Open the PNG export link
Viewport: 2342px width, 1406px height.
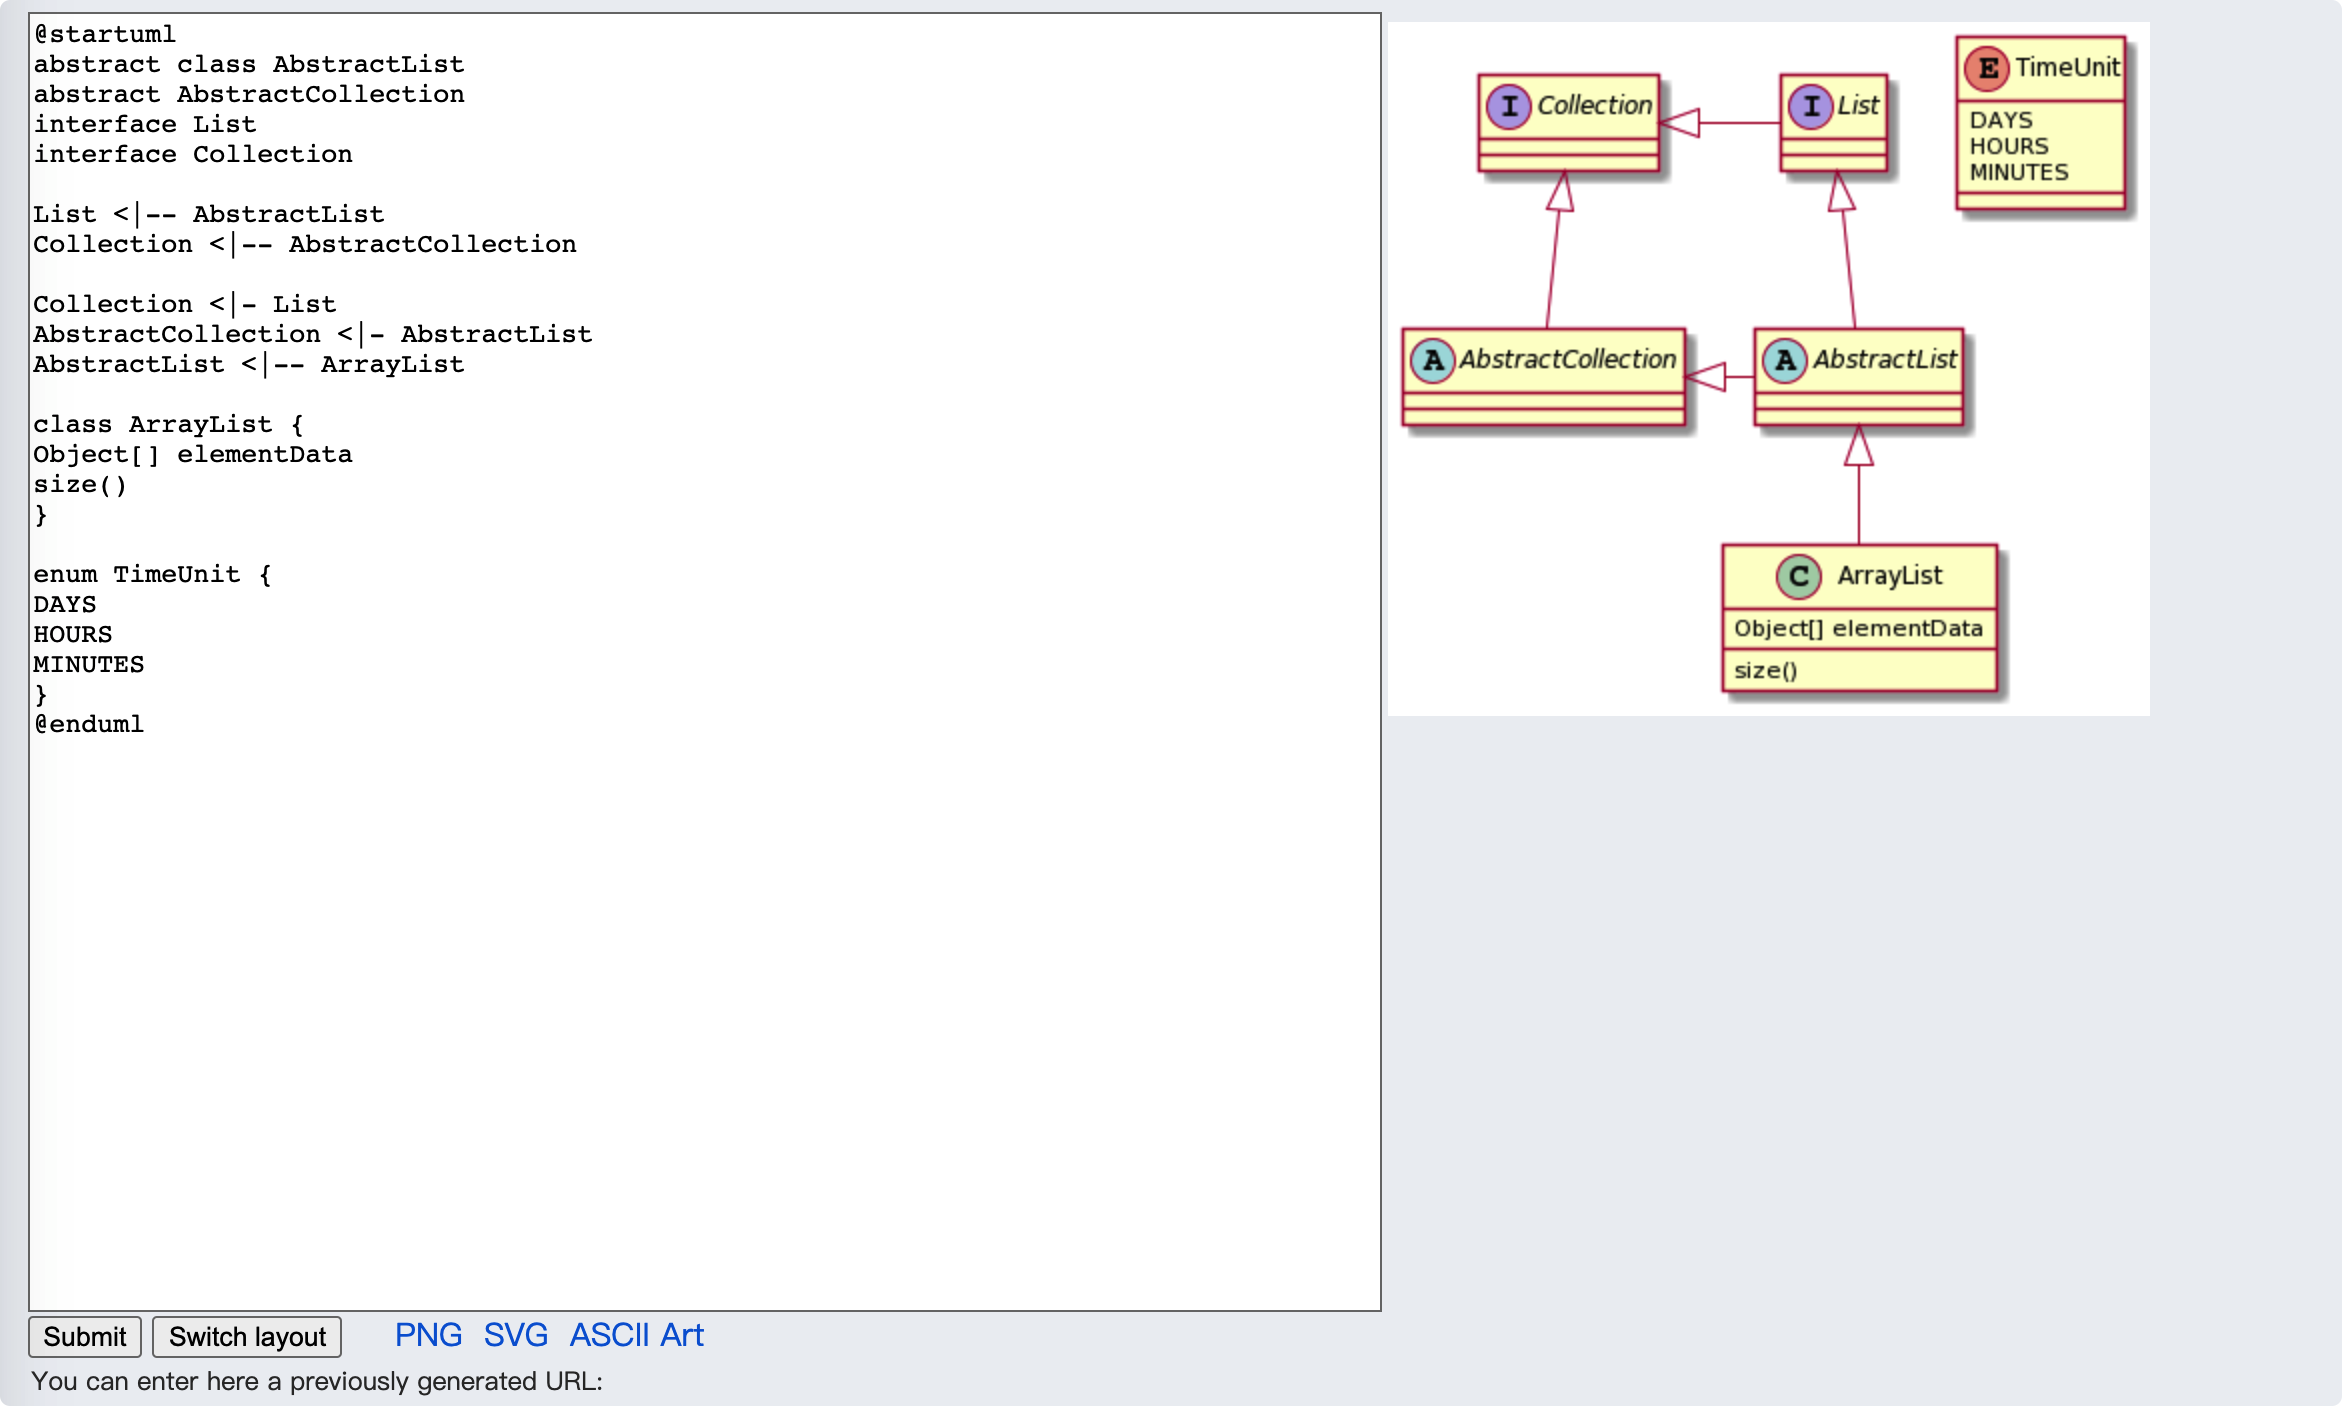pos(428,1335)
